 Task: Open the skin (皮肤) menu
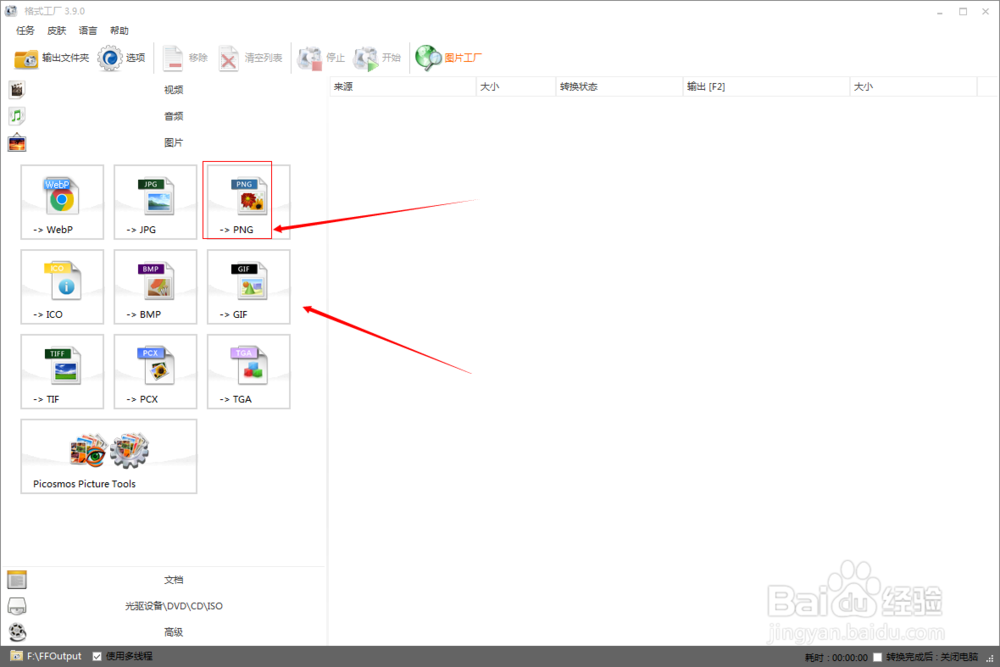tap(57, 31)
